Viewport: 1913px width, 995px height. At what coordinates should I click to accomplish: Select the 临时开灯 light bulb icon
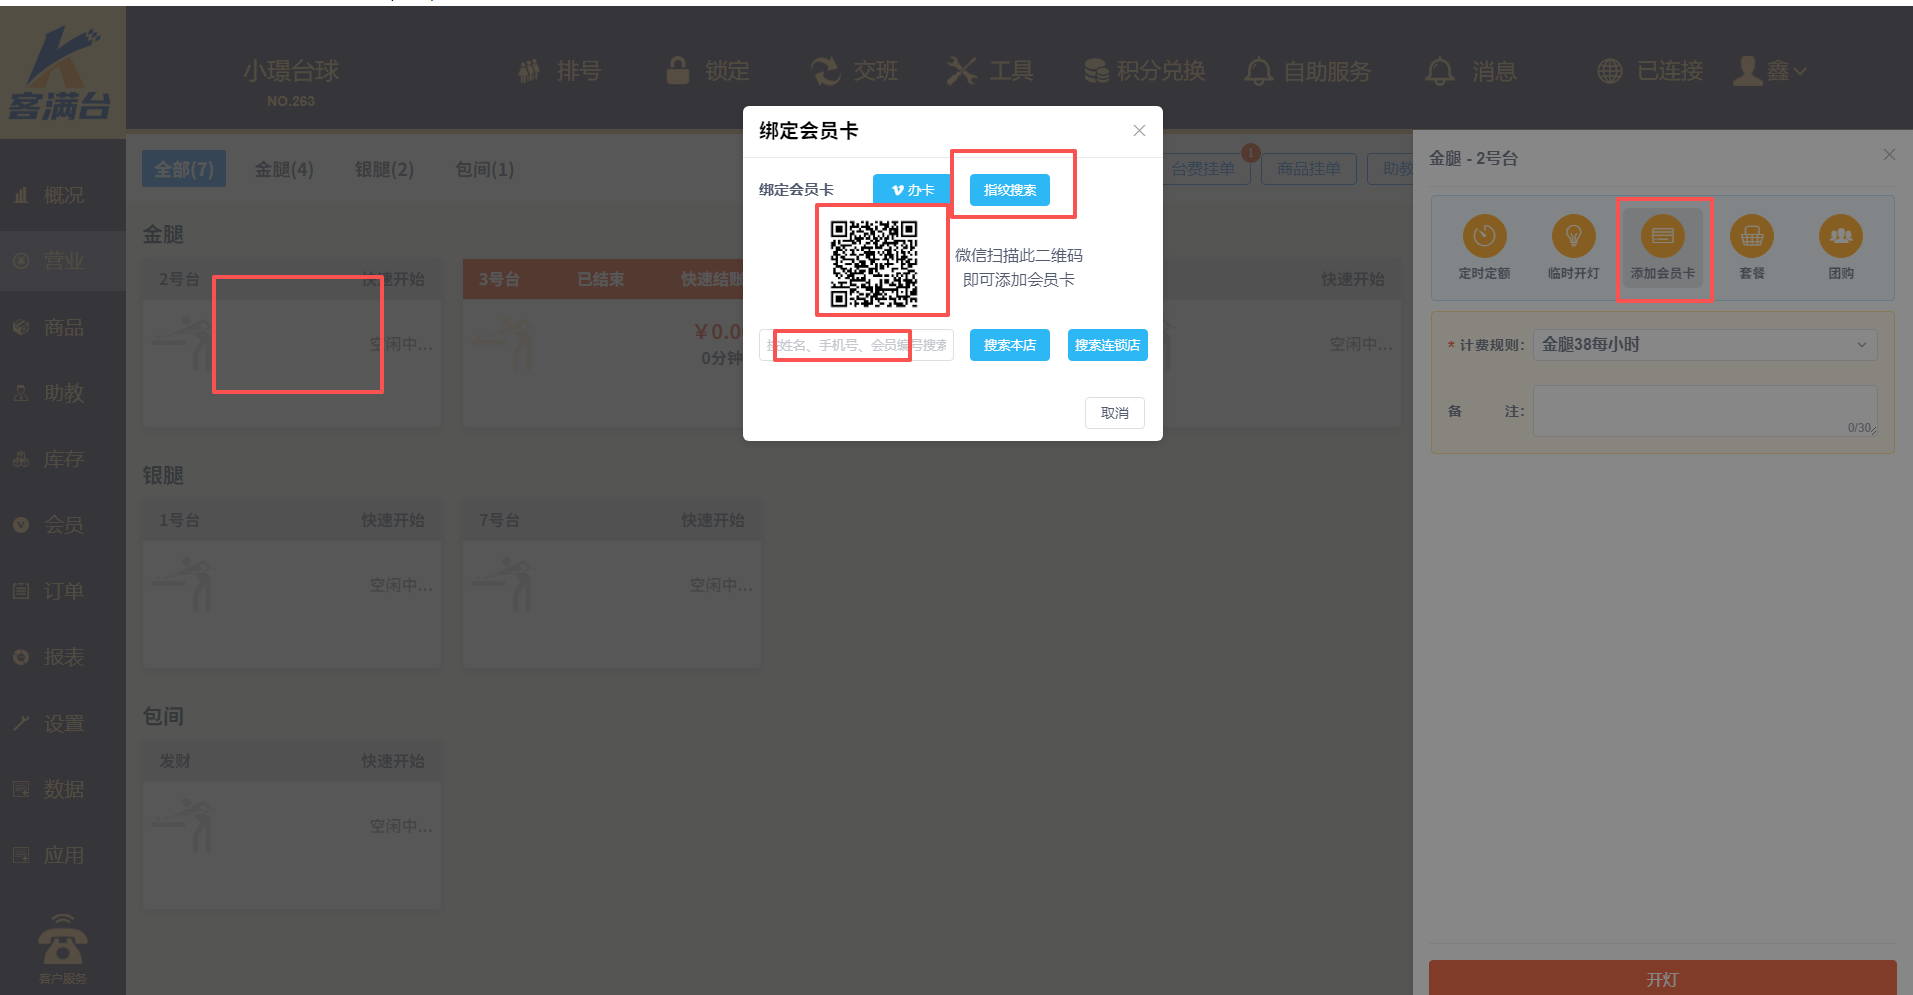coord(1573,237)
